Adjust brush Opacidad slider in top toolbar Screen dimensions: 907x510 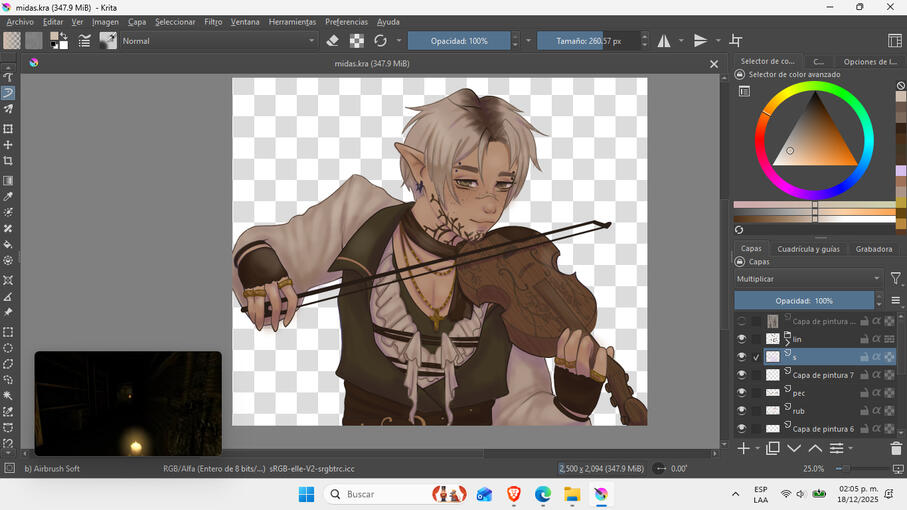click(x=459, y=40)
